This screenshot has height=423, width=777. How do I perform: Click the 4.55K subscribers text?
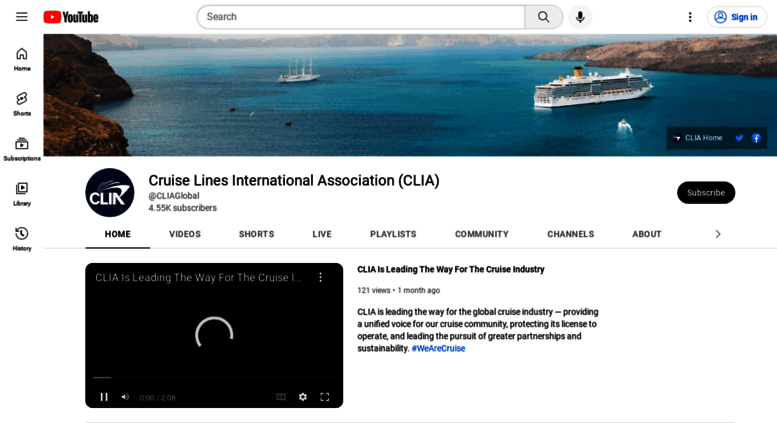(182, 208)
